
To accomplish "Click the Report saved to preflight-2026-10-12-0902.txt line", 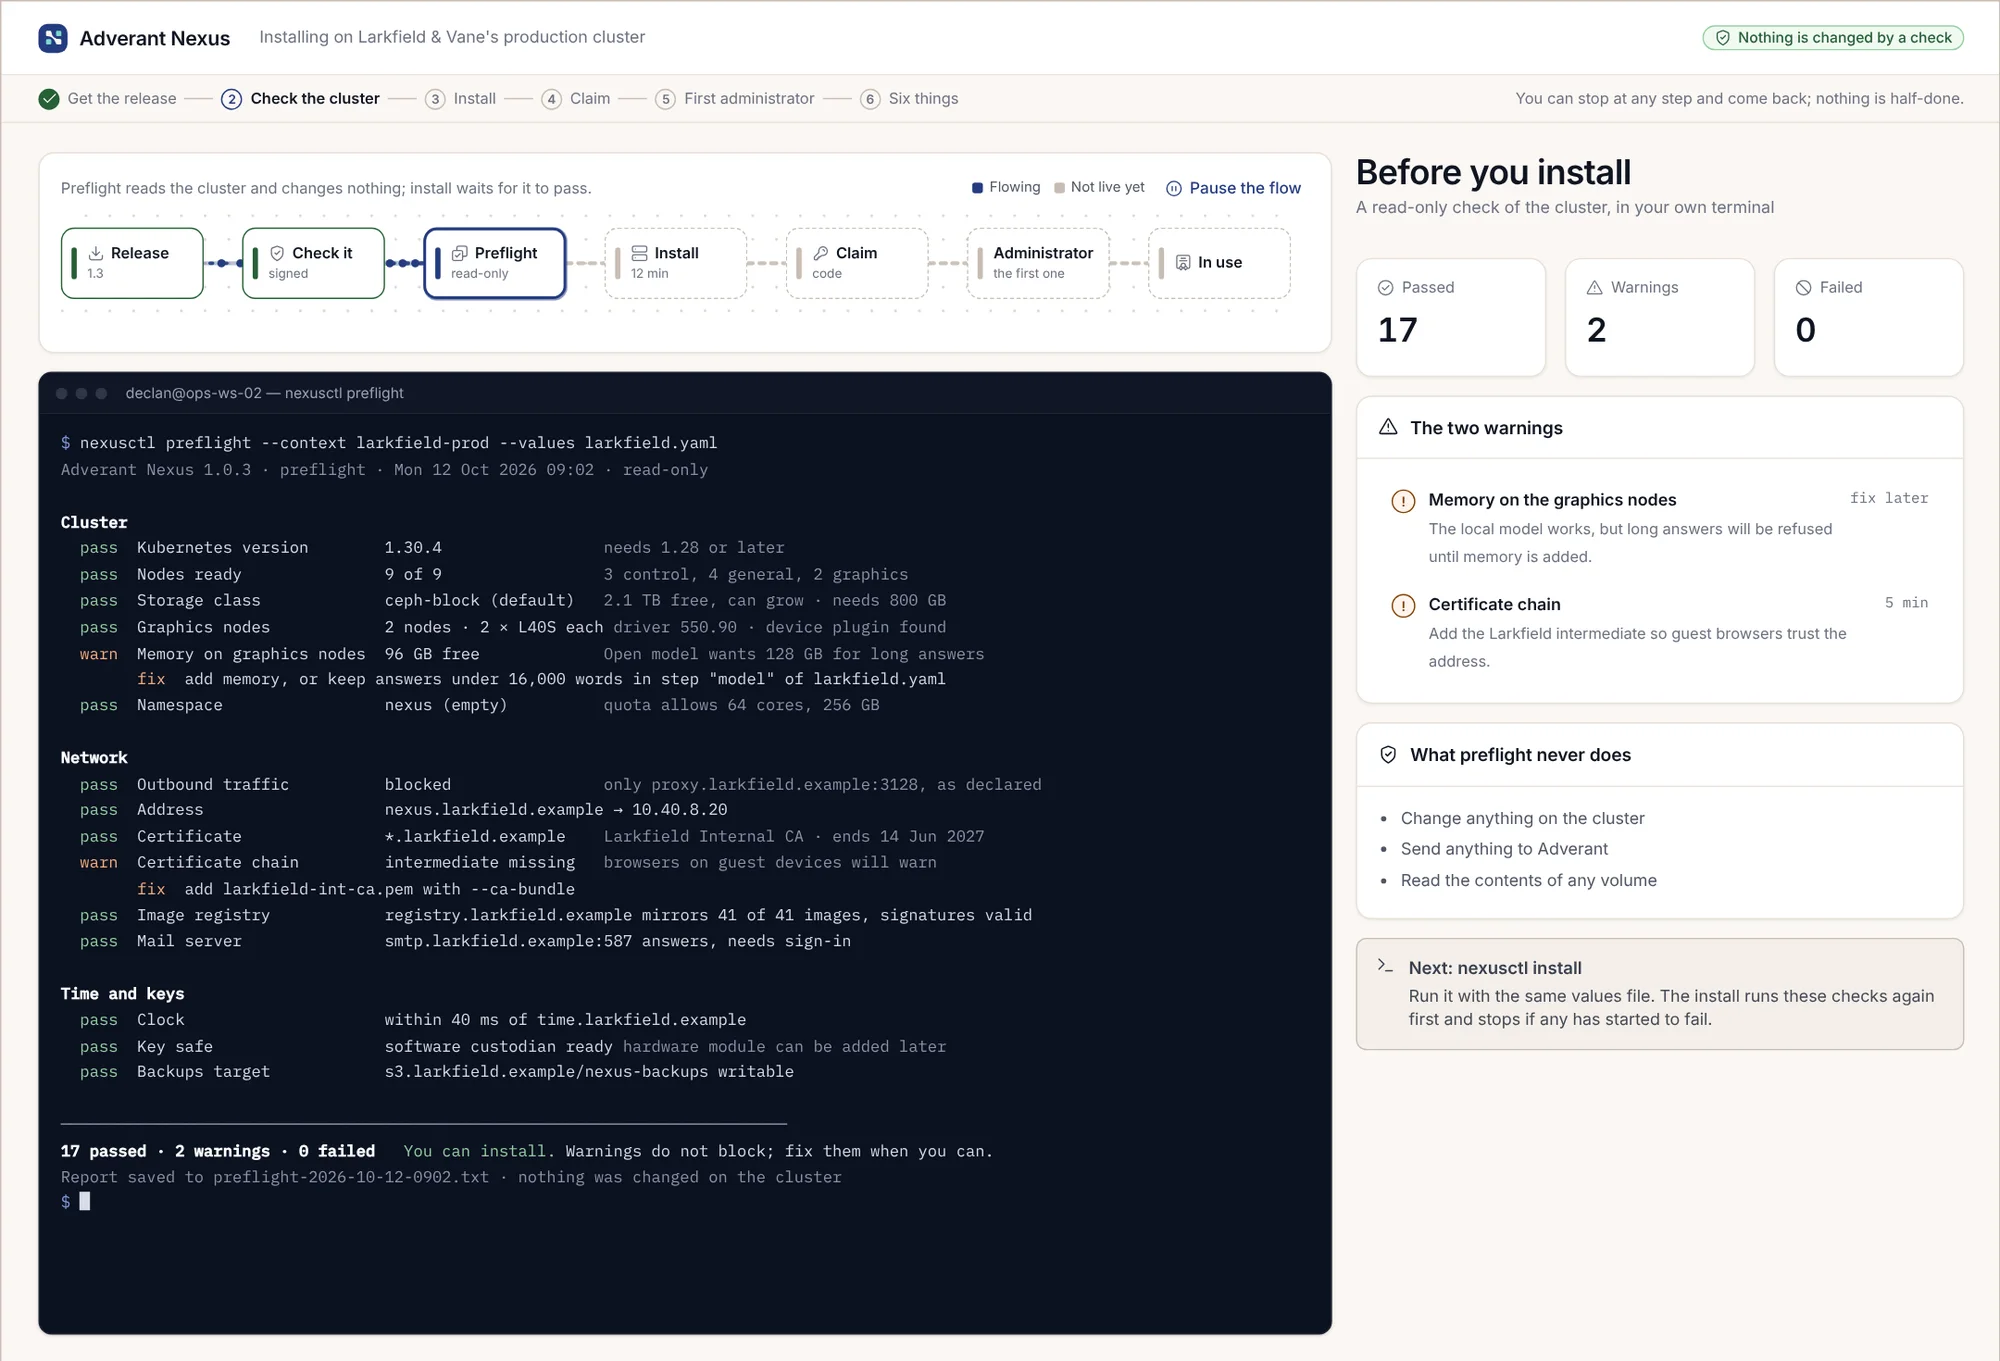I will click(451, 1177).
